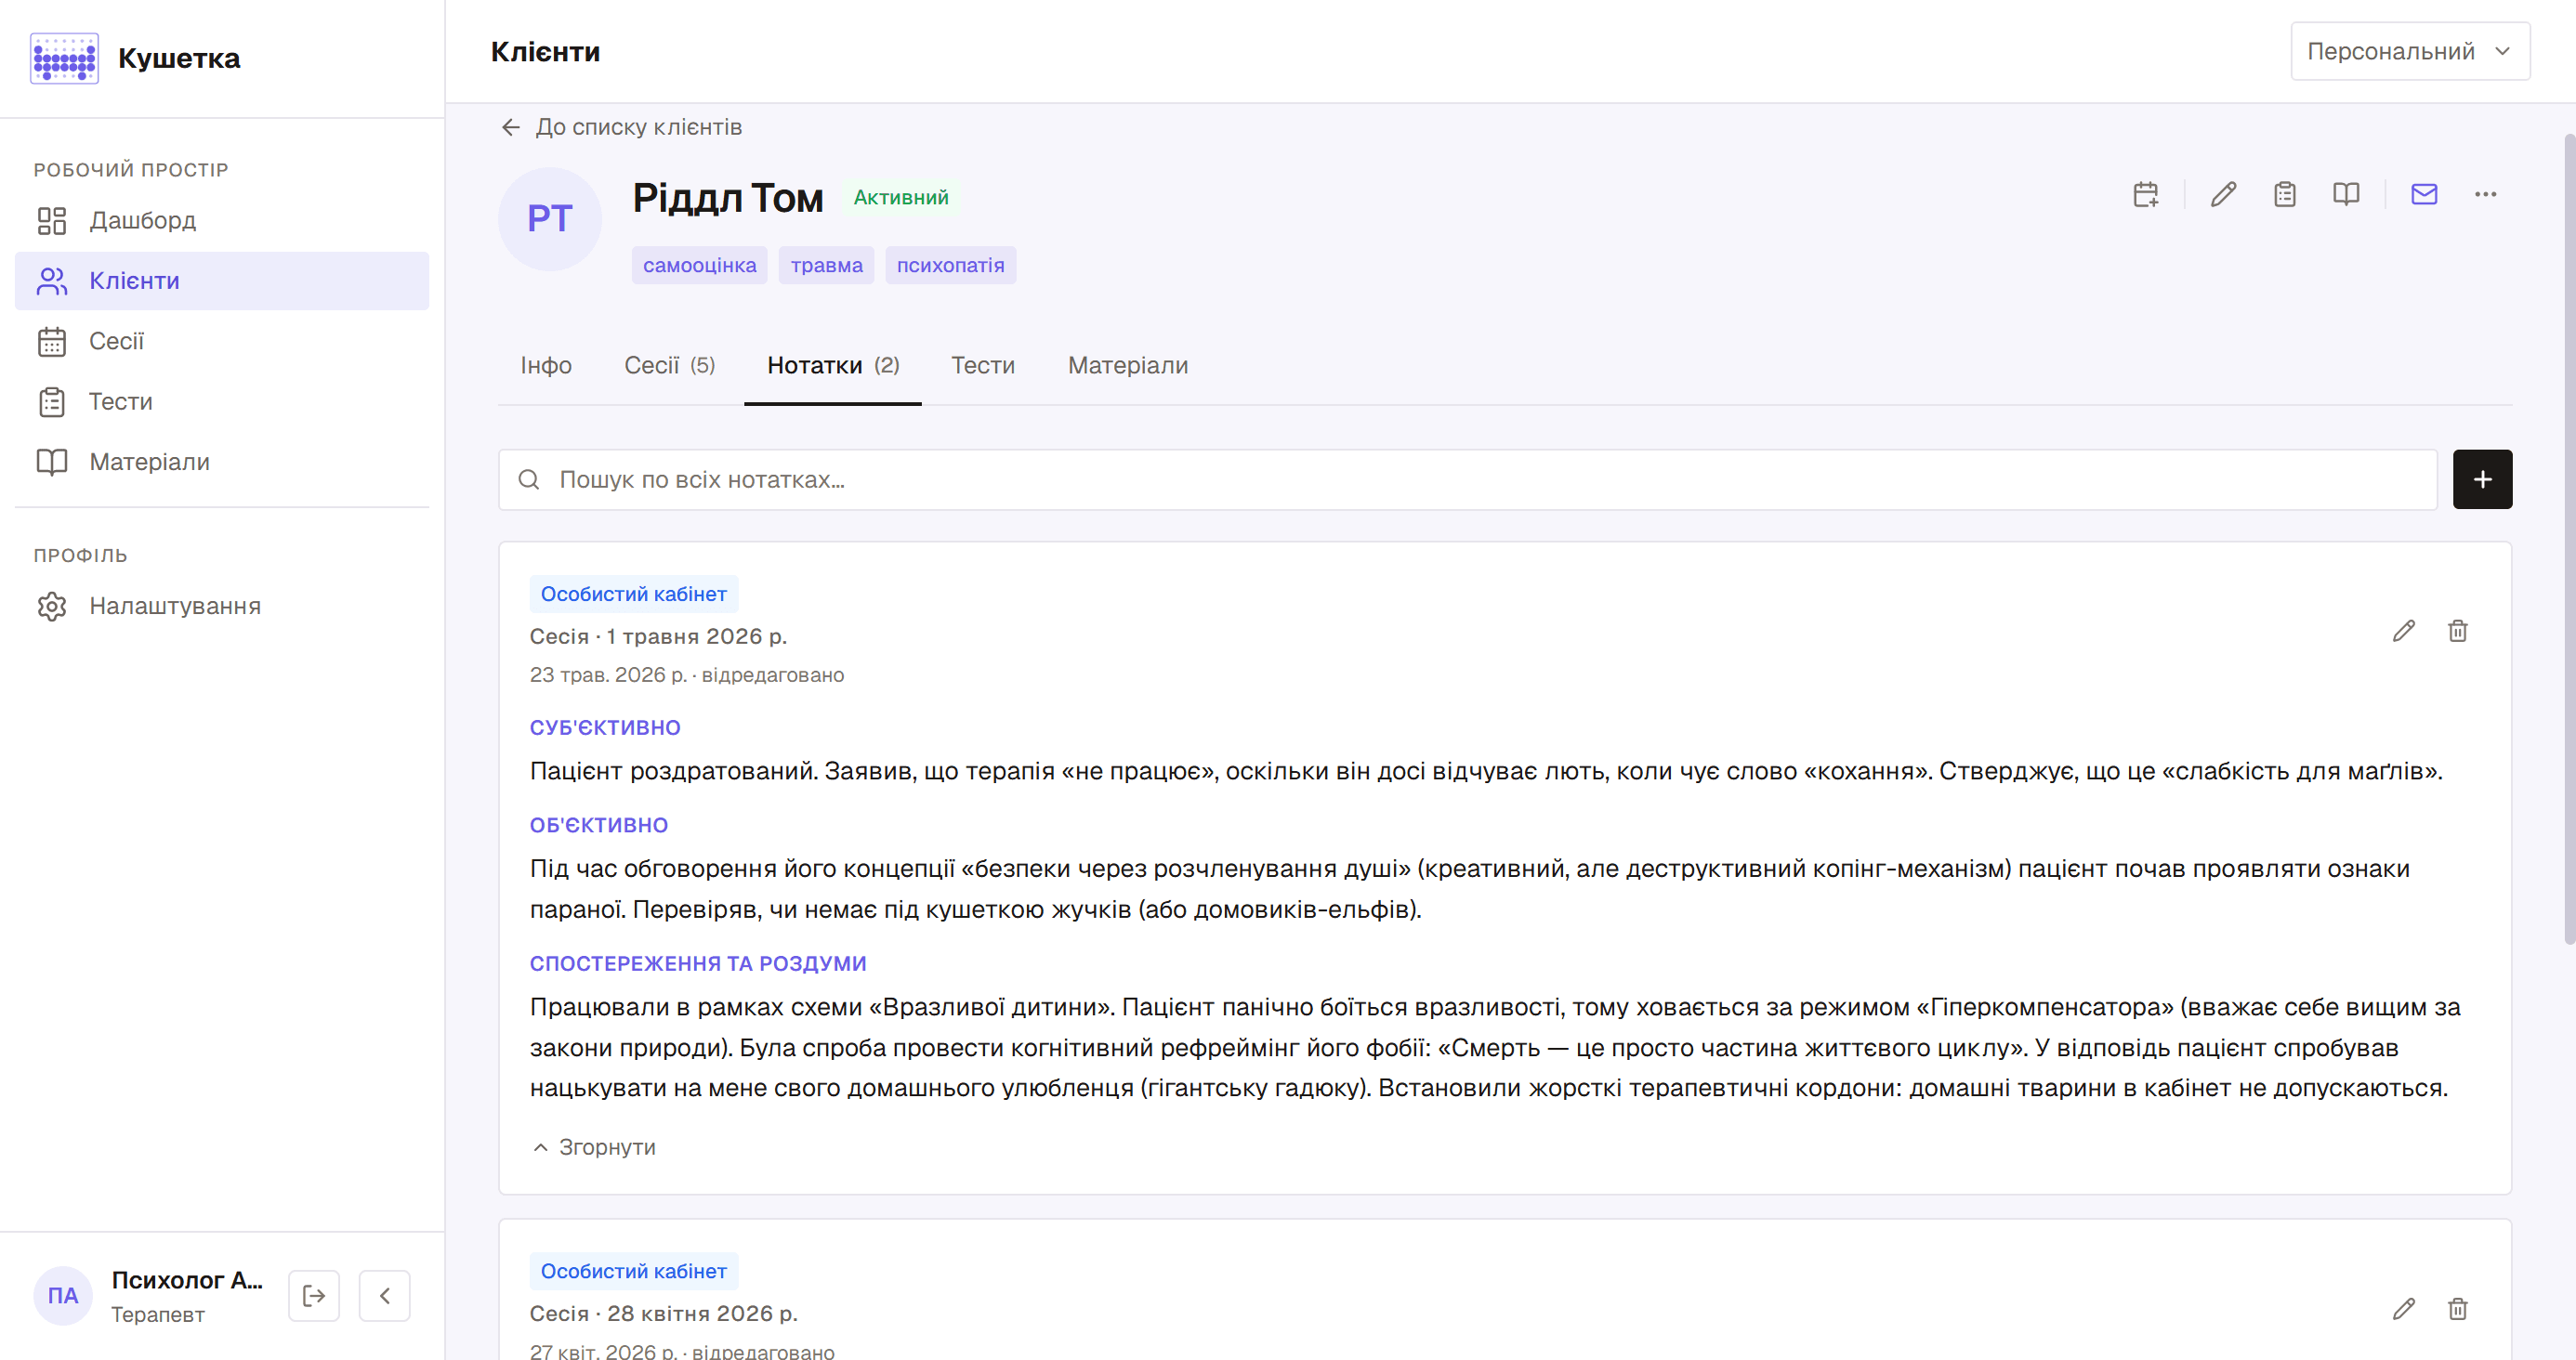The height and width of the screenshot is (1360, 2576).
Task: Delete the 28 квітня 2026 session note
Action: click(x=2458, y=1309)
